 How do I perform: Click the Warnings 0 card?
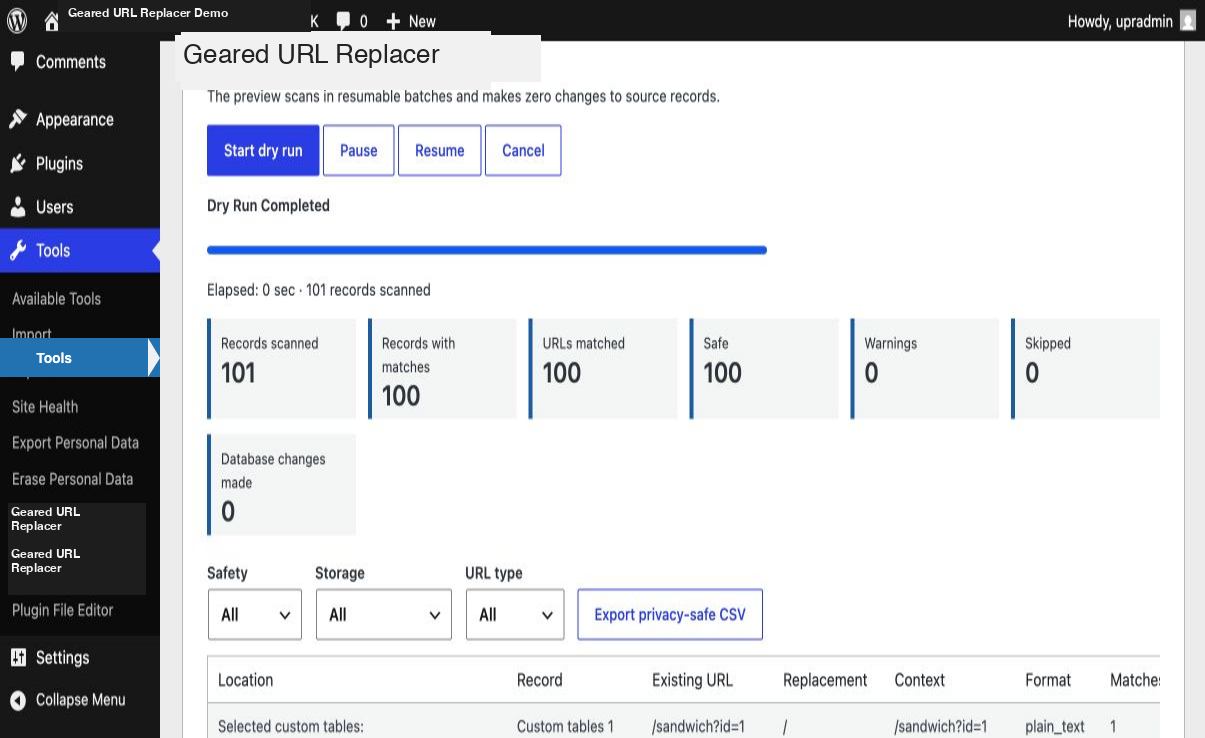pyautogui.click(x=925, y=368)
